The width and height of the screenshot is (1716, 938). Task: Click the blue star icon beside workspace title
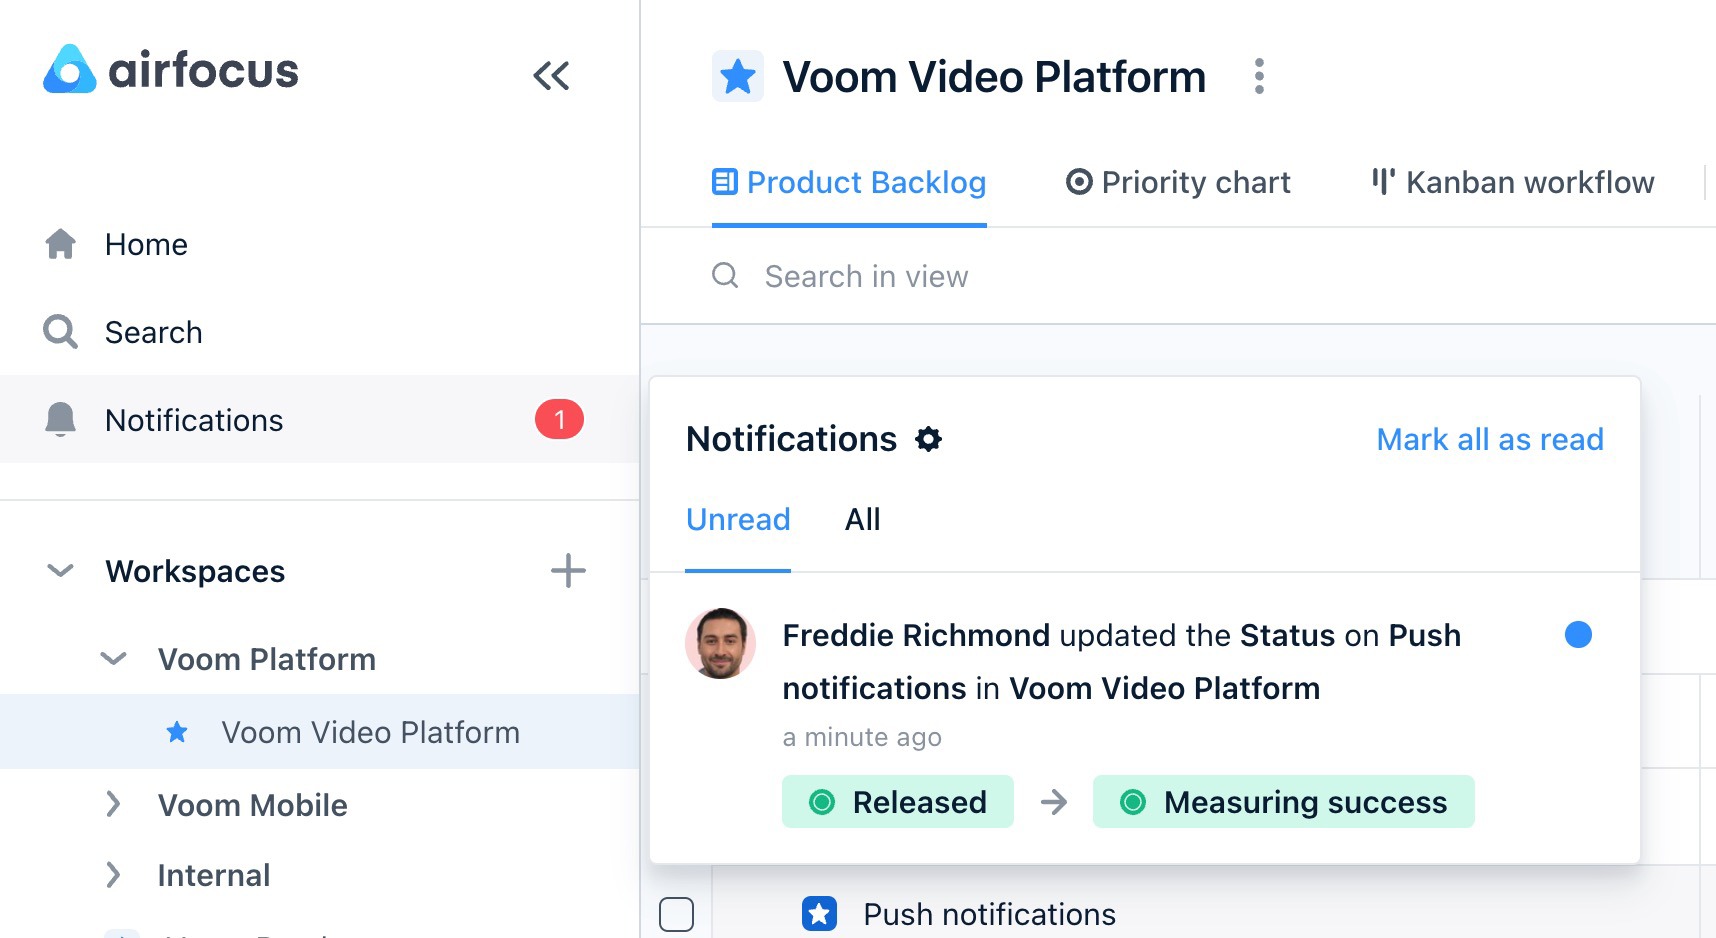point(738,77)
